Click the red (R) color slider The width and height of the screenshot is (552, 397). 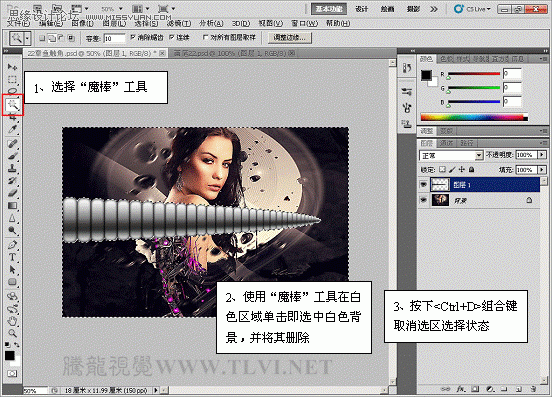click(473, 74)
